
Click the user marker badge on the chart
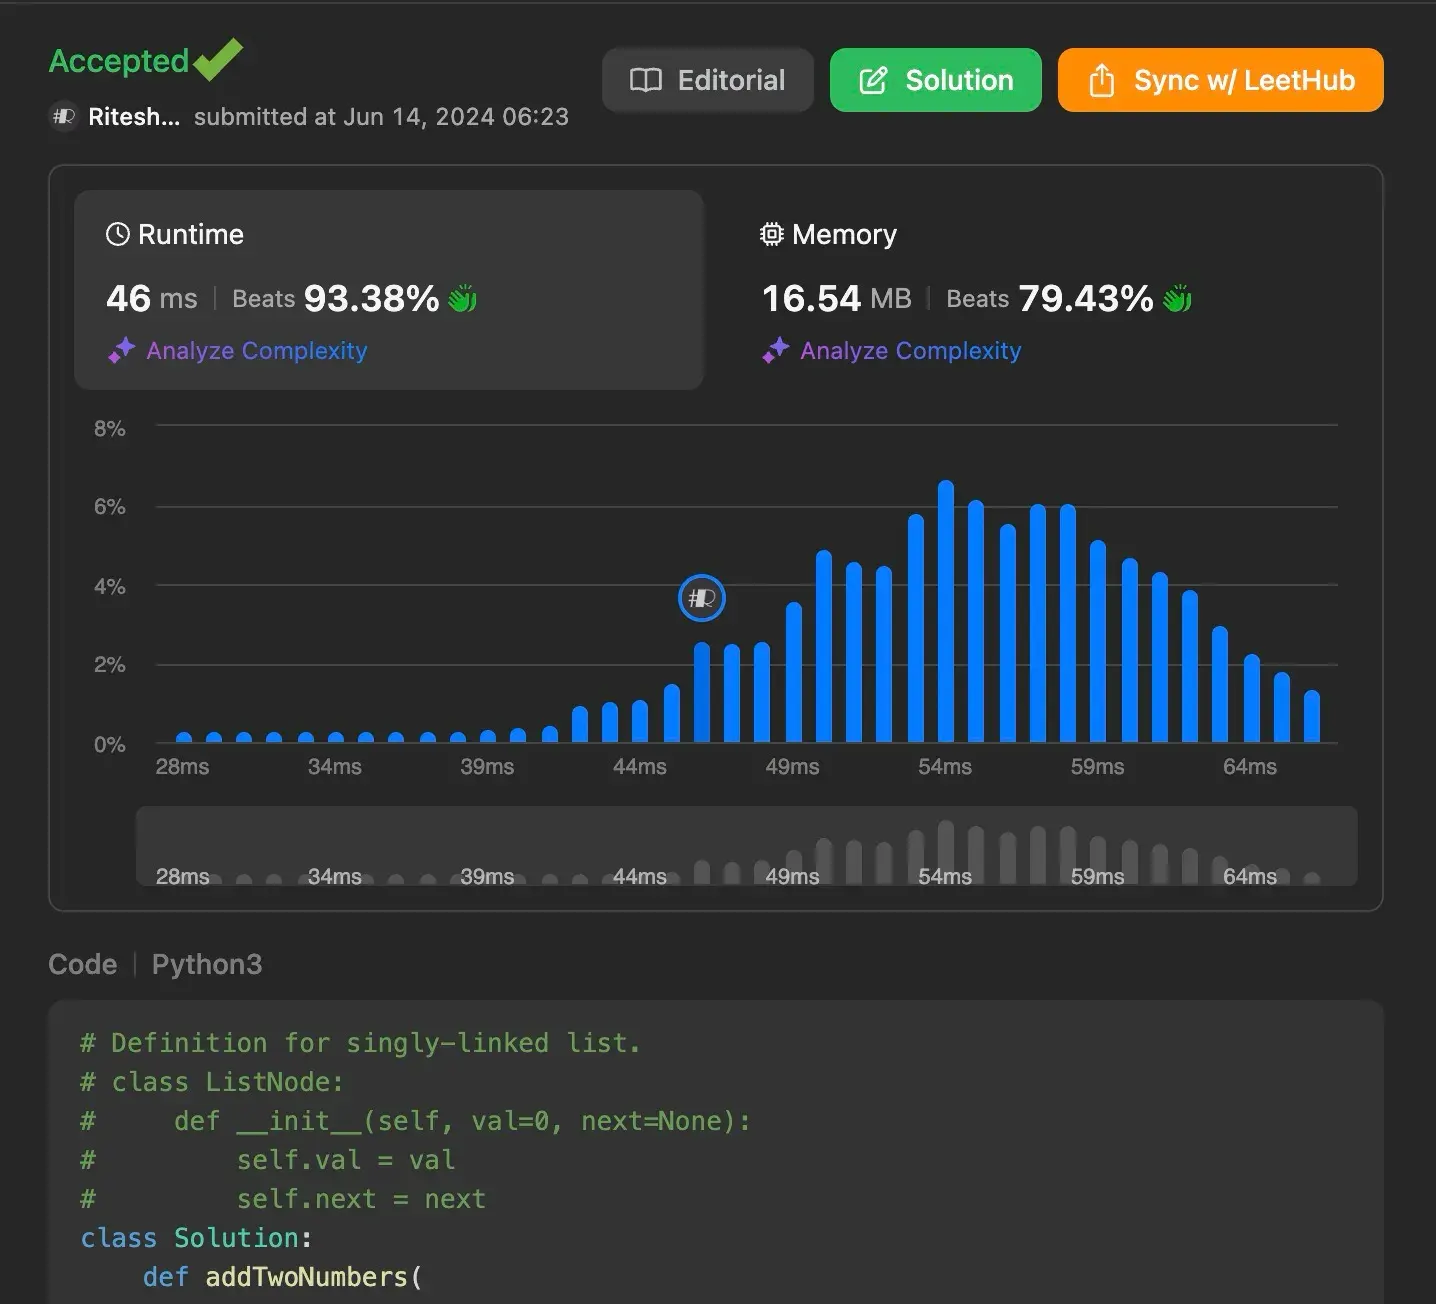pos(701,598)
